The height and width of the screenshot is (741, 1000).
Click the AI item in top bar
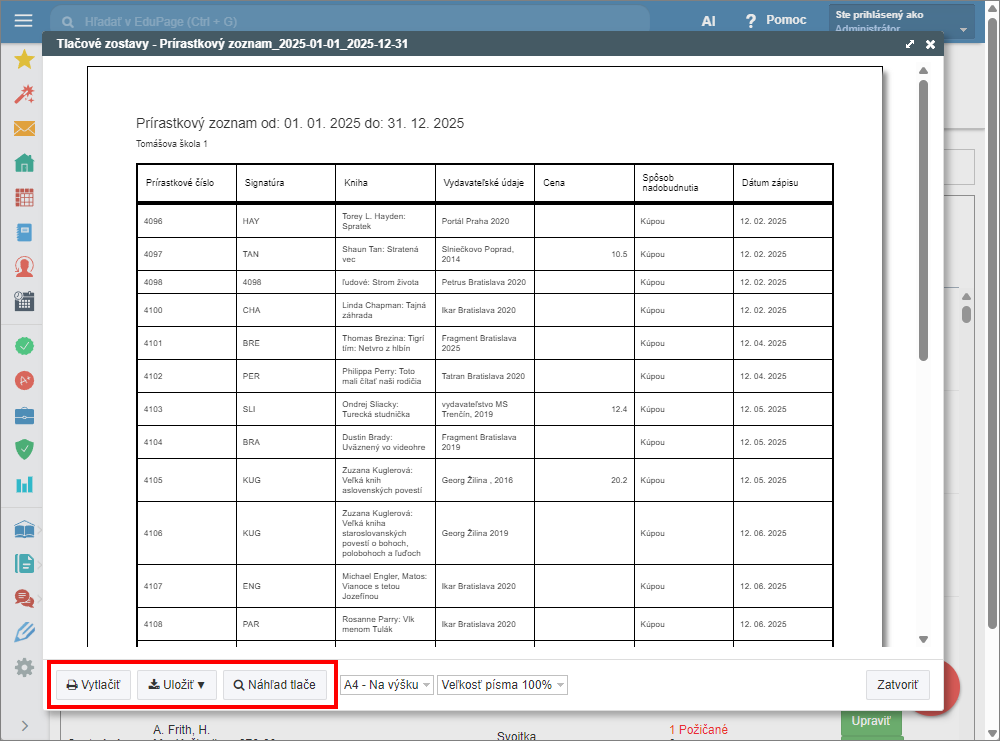[x=708, y=20]
